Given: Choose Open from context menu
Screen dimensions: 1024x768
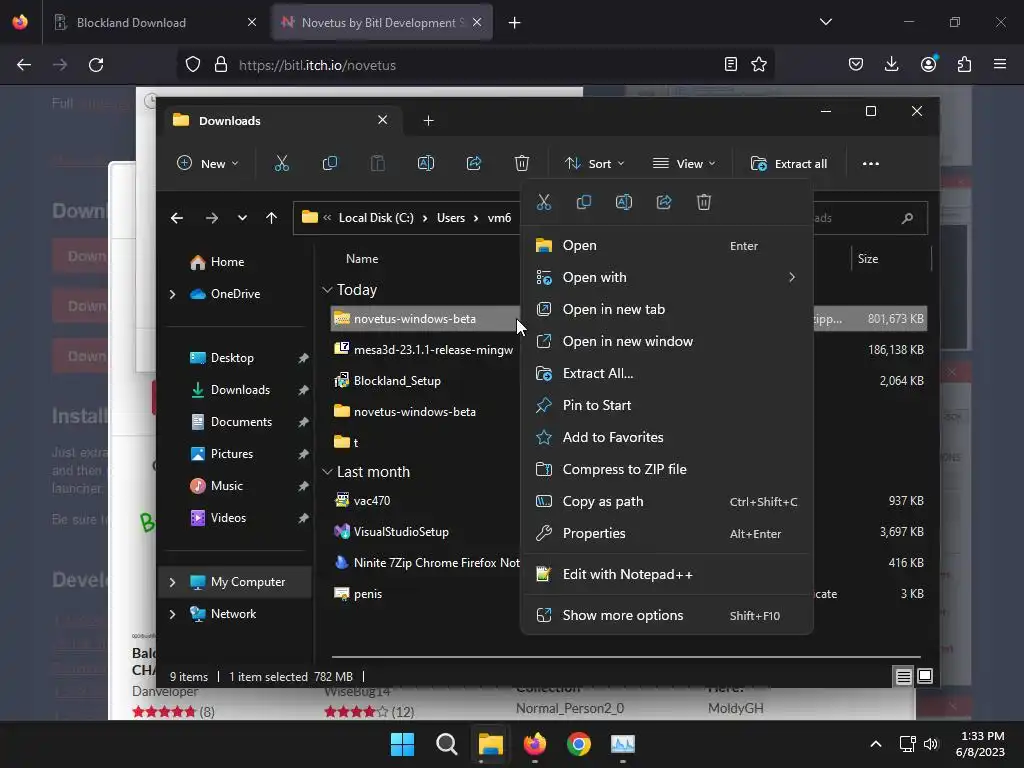Looking at the screenshot, I should 666,246.
